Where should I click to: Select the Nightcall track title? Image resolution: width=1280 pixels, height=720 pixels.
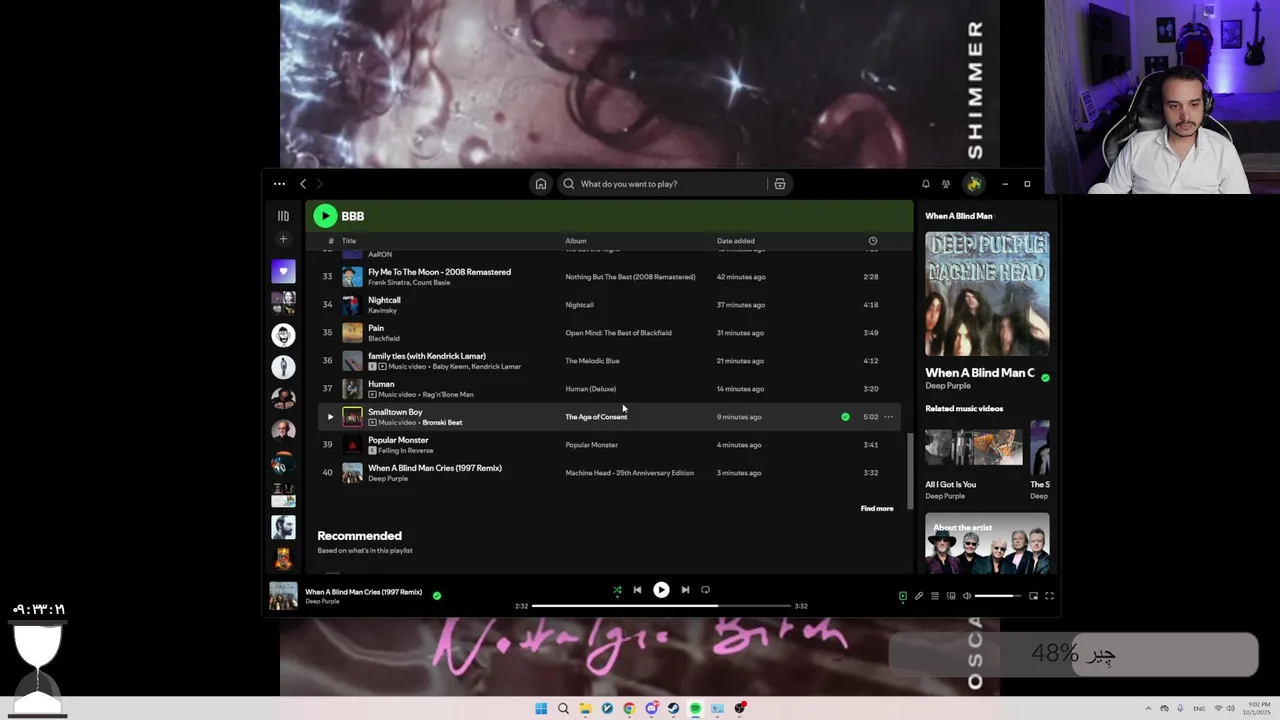[x=384, y=300]
